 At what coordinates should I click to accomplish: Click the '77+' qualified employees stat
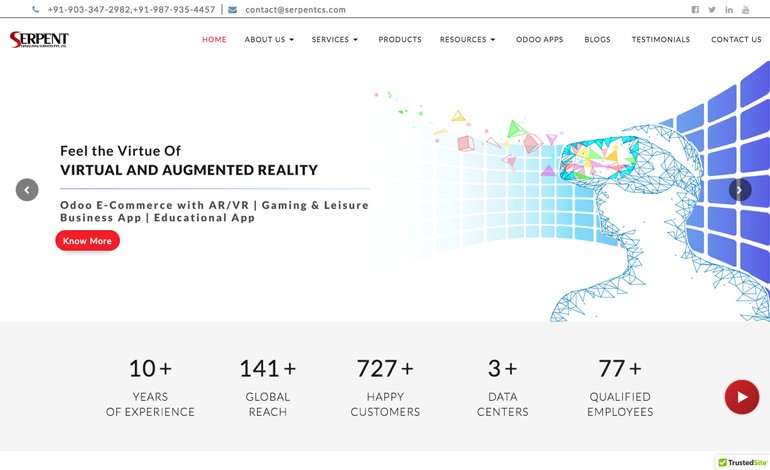click(x=620, y=368)
